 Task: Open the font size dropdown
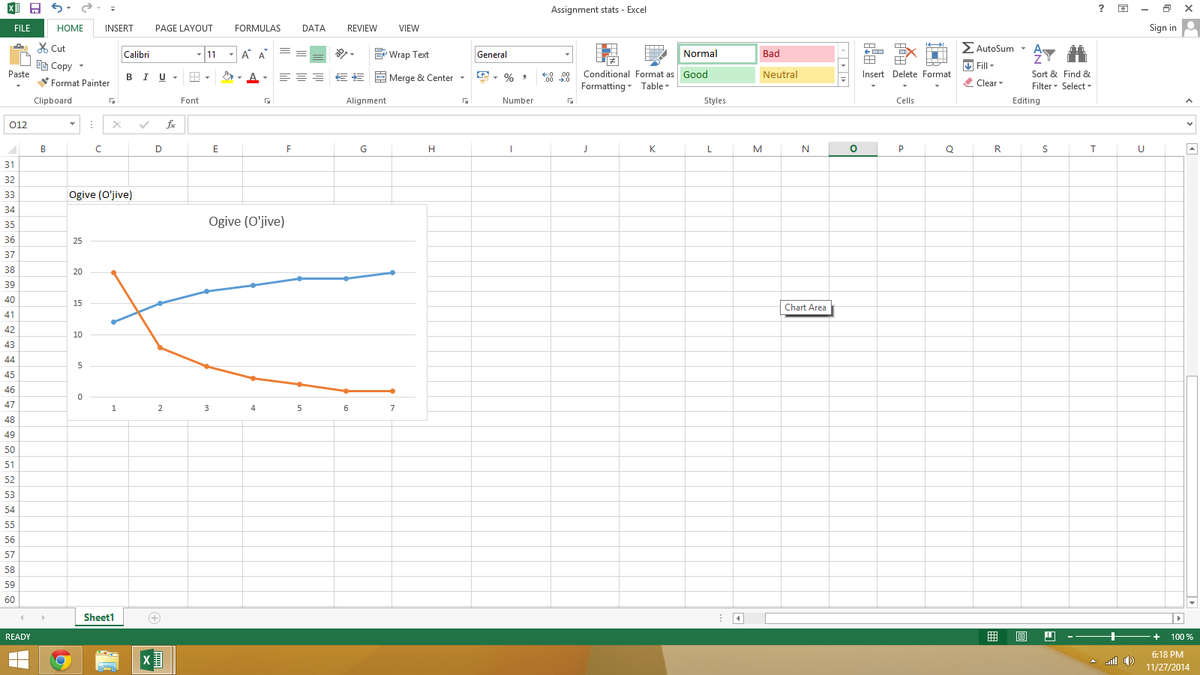[x=232, y=54]
